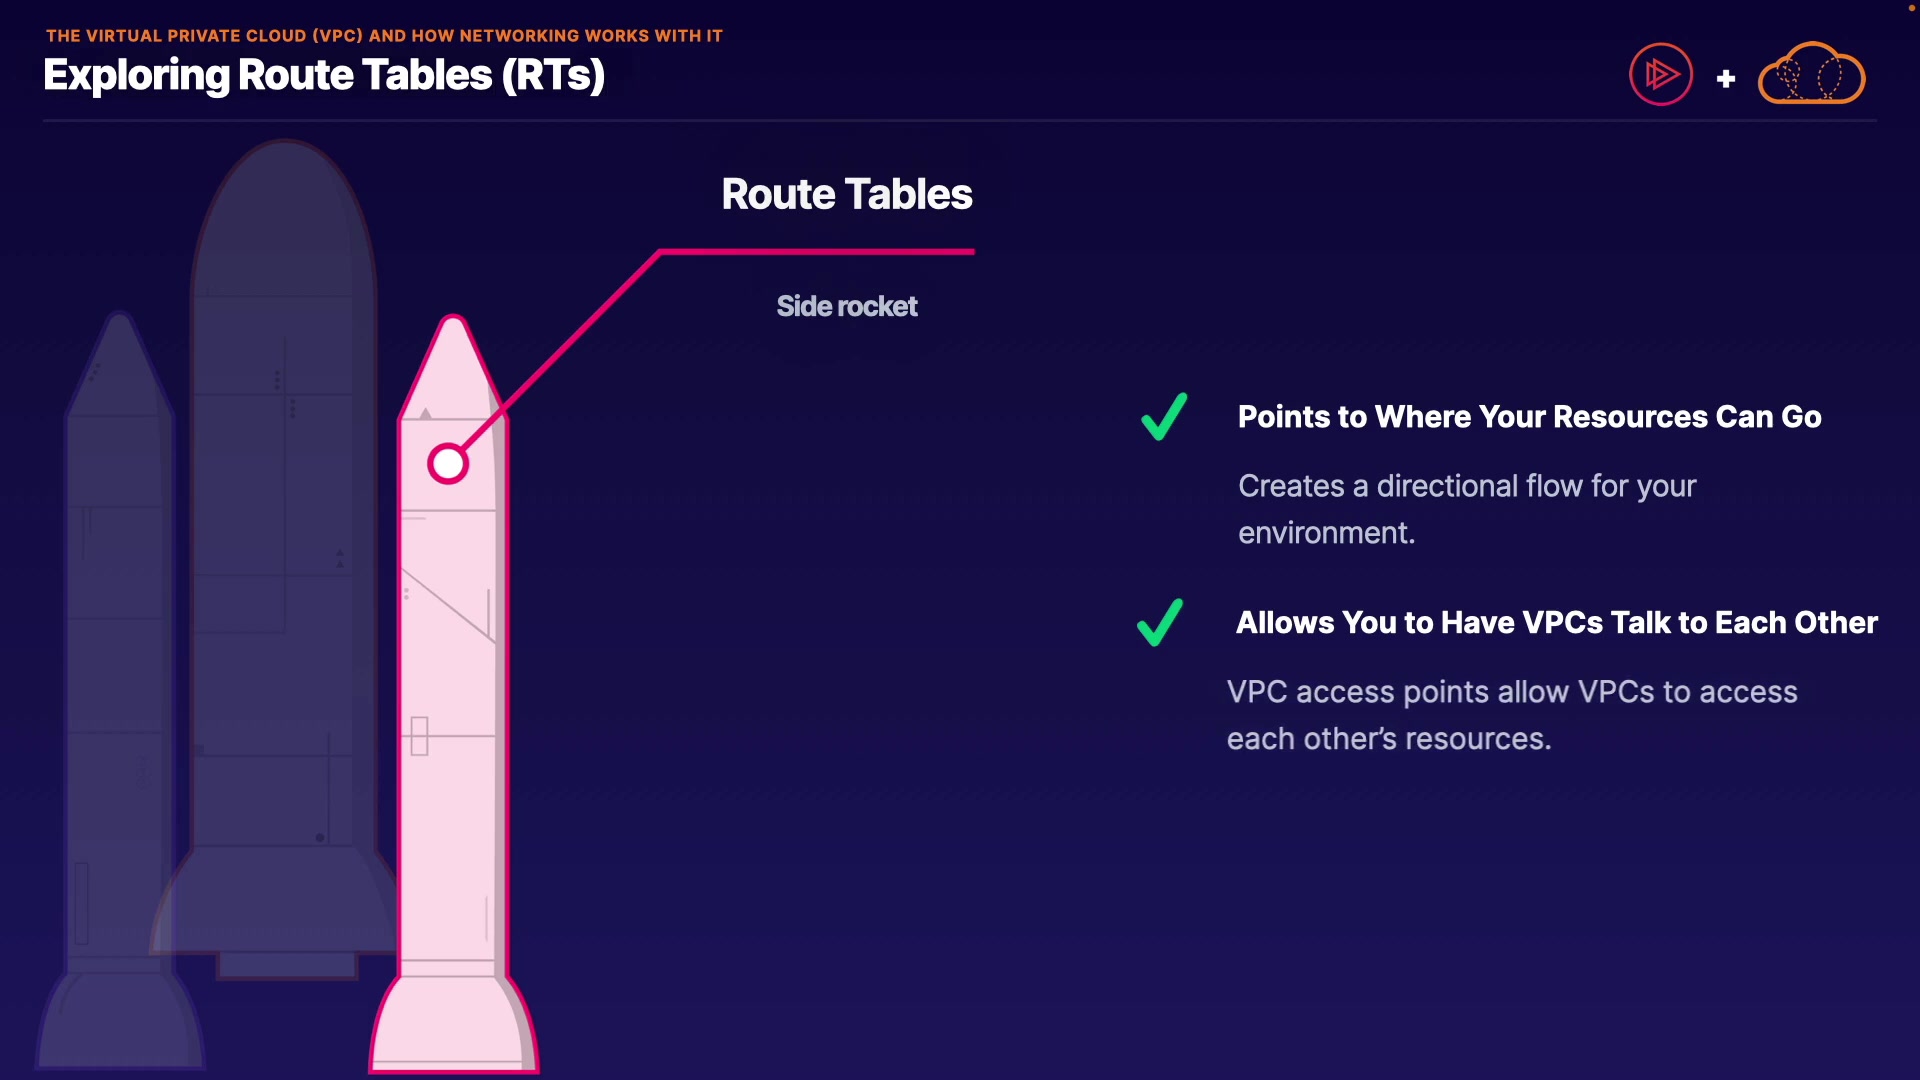1920x1080 pixels.
Task: Select "Allows You to Have VPCs Talk" heading
Action: tap(1556, 623)
